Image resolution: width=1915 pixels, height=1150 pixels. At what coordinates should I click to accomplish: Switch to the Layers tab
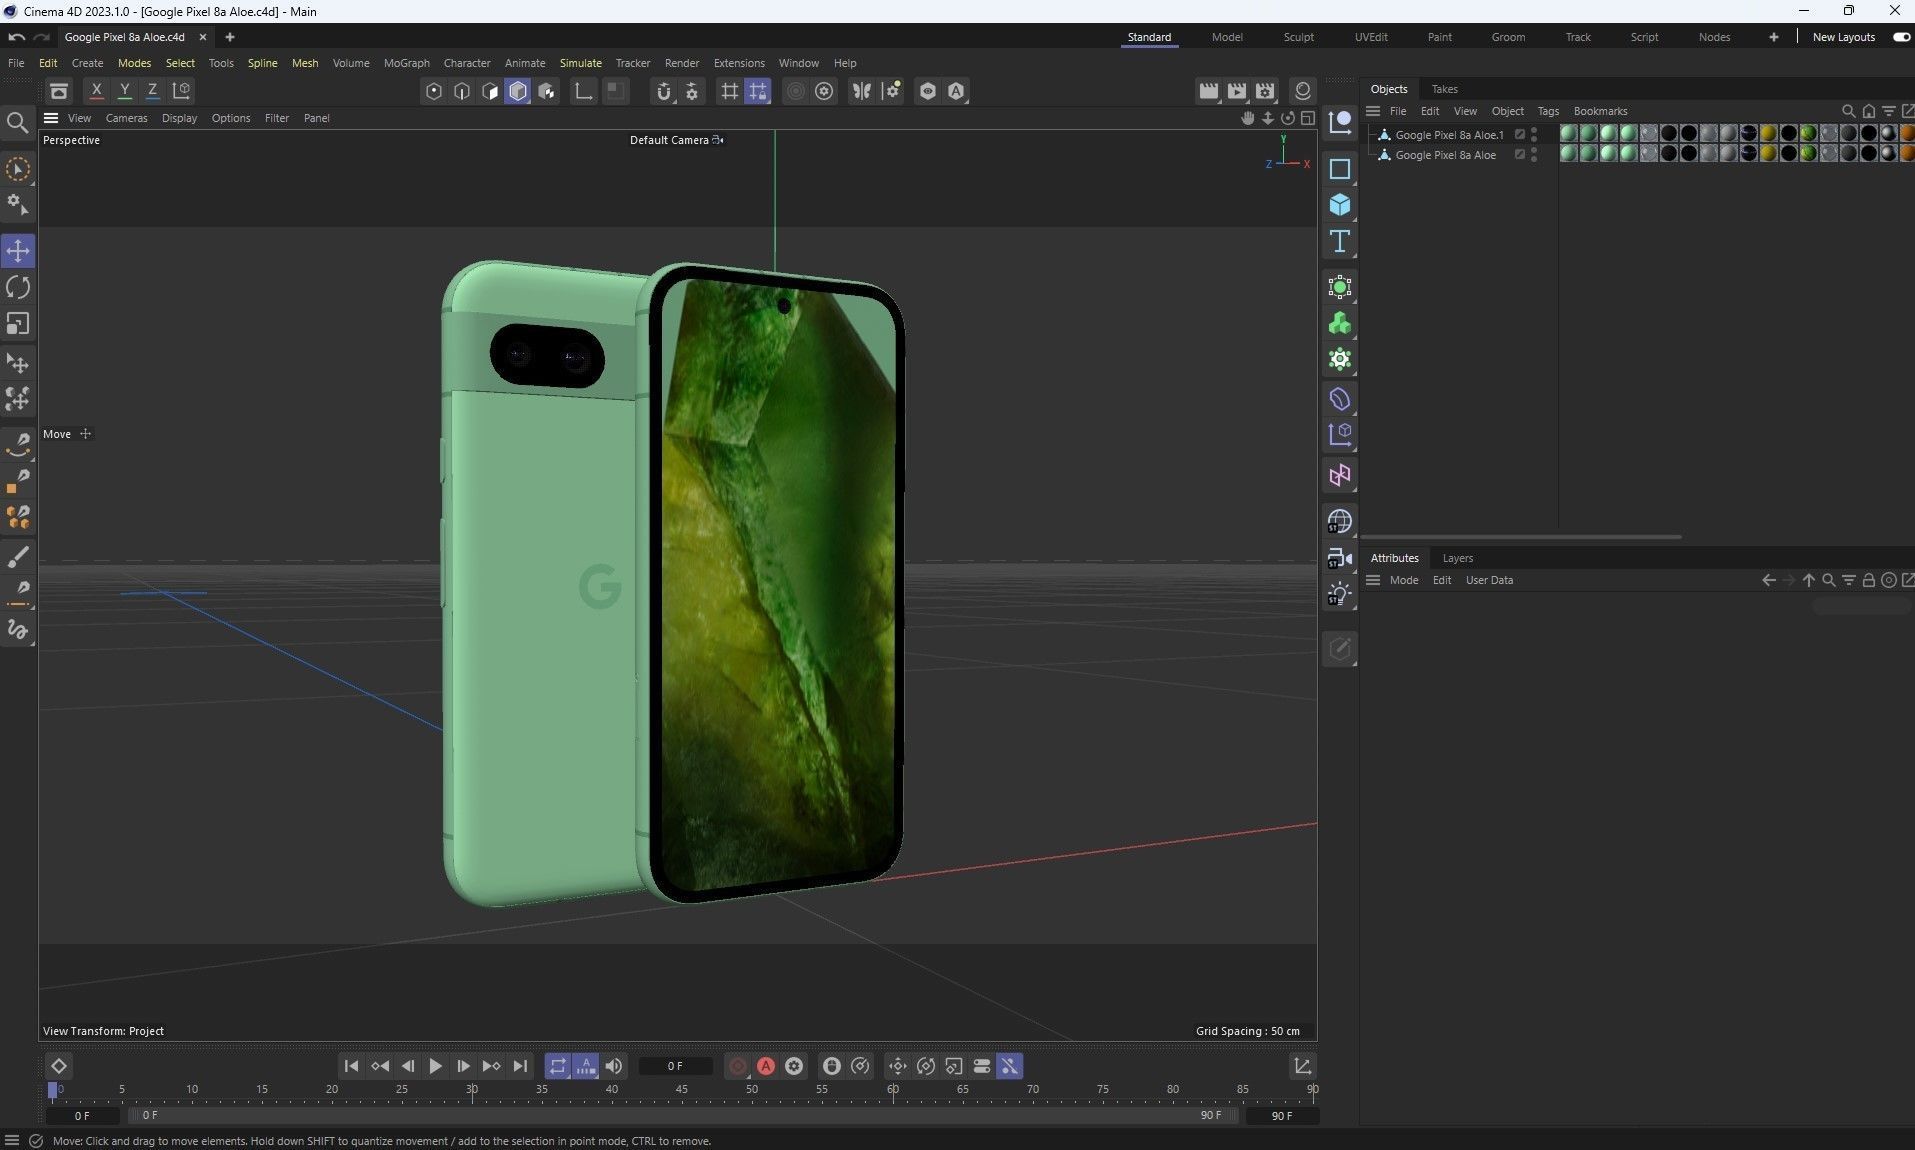(1457, 558)
